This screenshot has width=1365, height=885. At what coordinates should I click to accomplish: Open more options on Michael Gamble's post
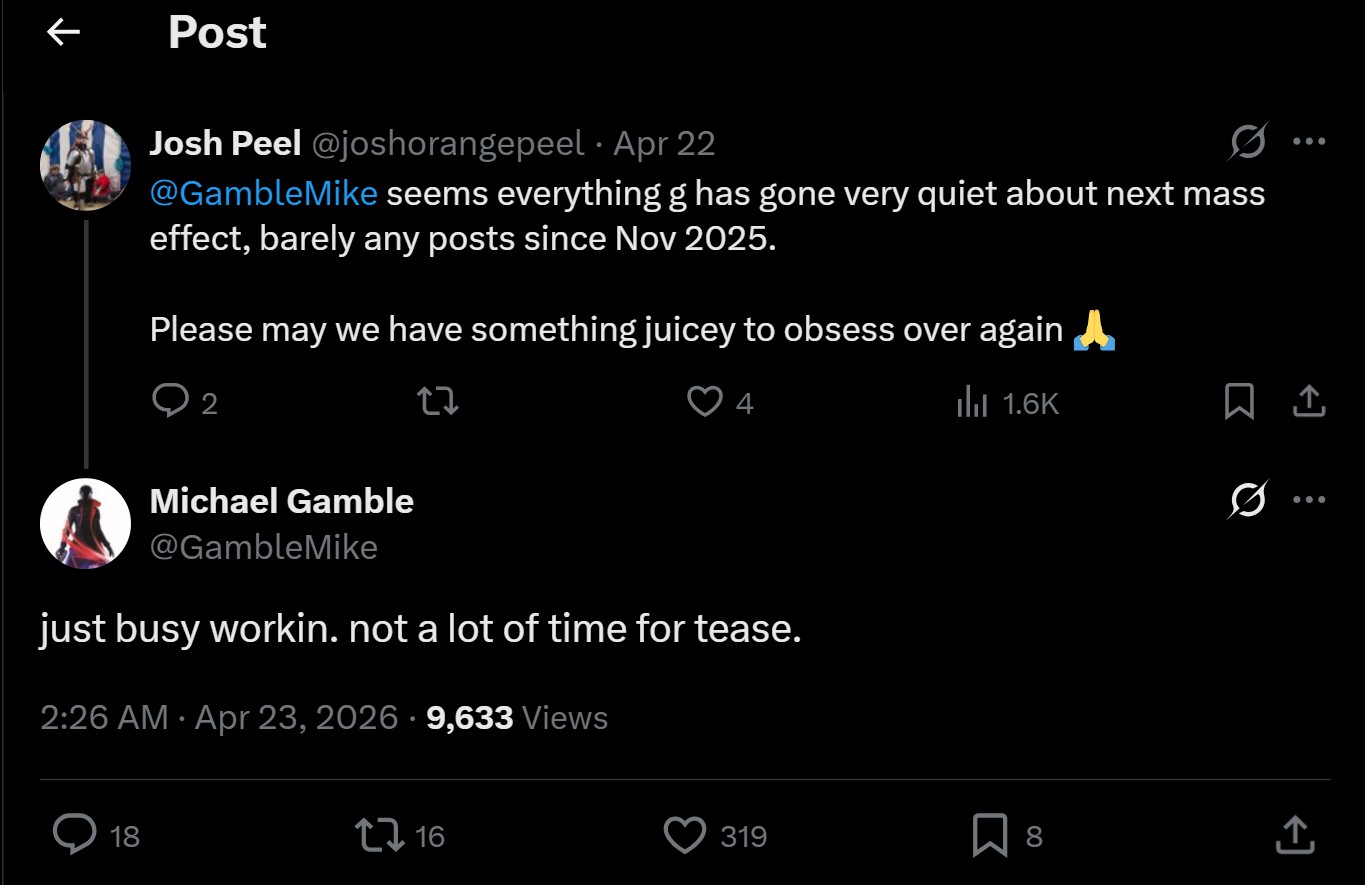[1308, 500]
